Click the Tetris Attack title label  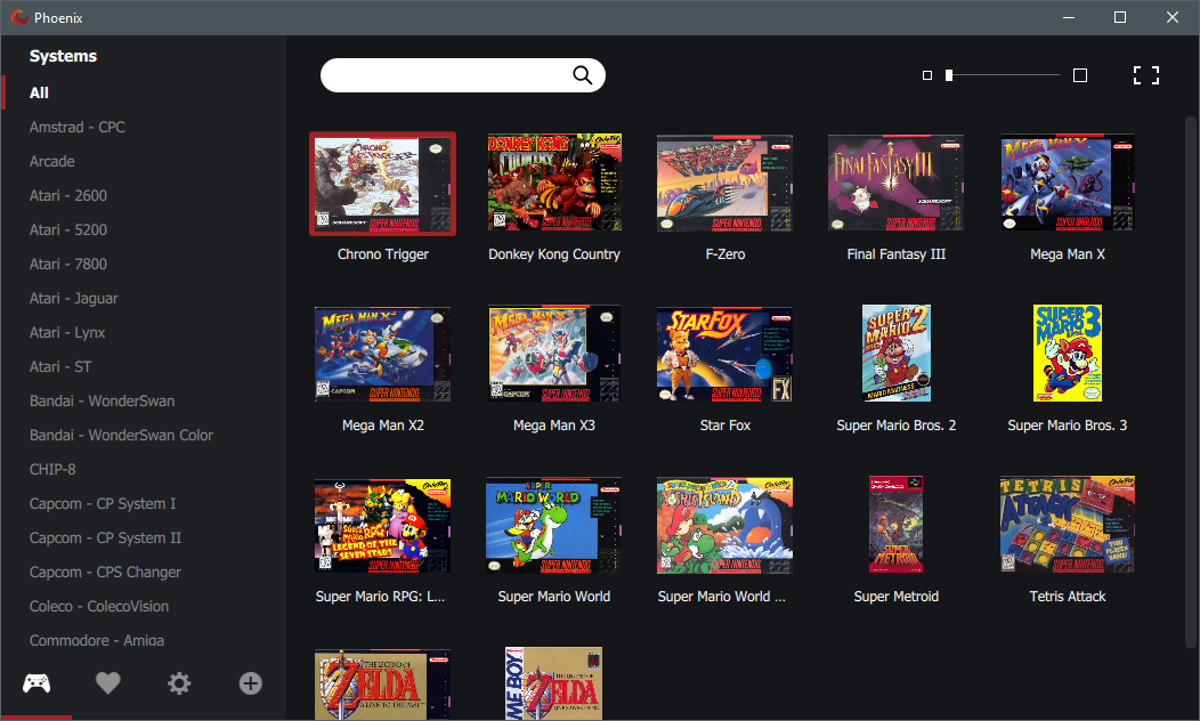(1067, 597)
